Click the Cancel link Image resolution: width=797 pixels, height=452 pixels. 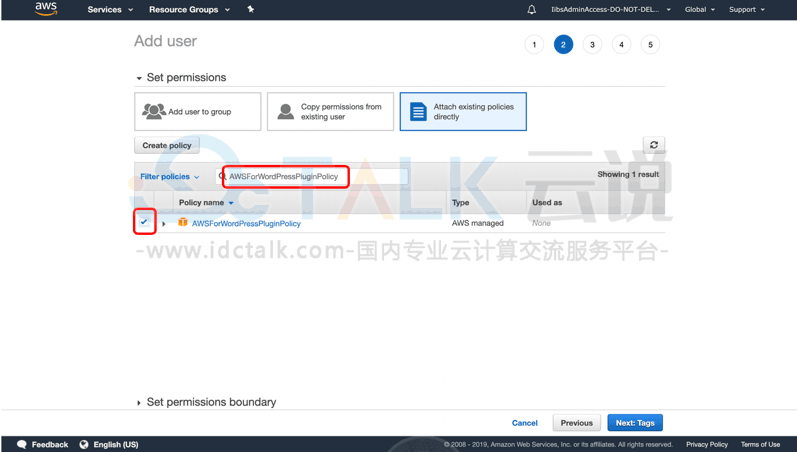point(525,423)
